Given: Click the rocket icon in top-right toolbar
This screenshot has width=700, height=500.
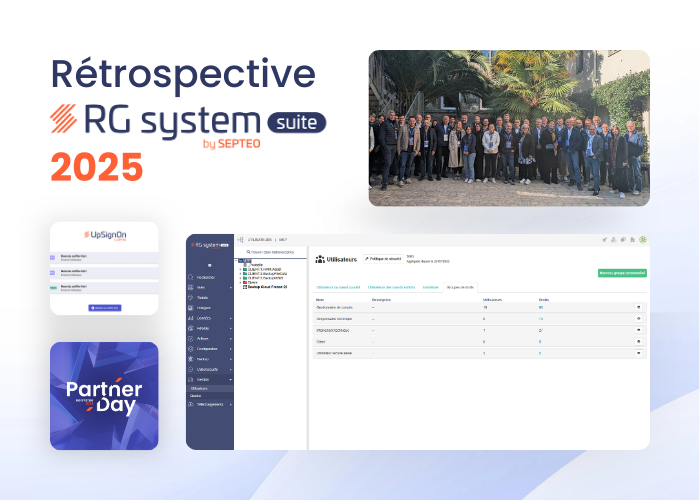Looking at the screenshot, I should point(604,240).
